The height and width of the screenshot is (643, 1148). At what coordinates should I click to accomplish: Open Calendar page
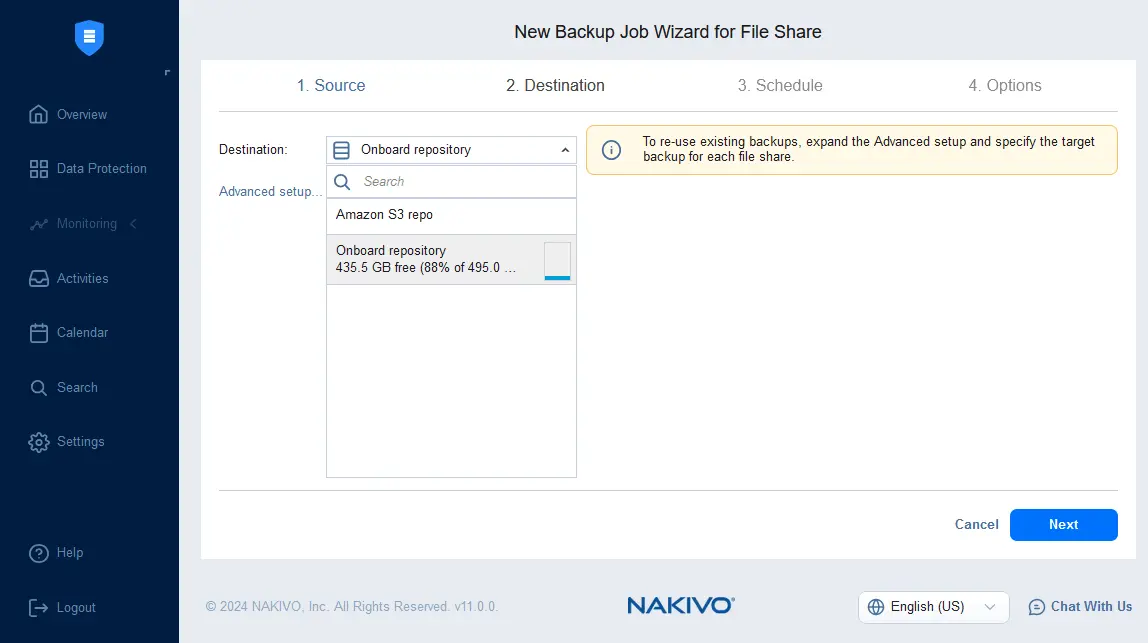[x=83, y=332]
